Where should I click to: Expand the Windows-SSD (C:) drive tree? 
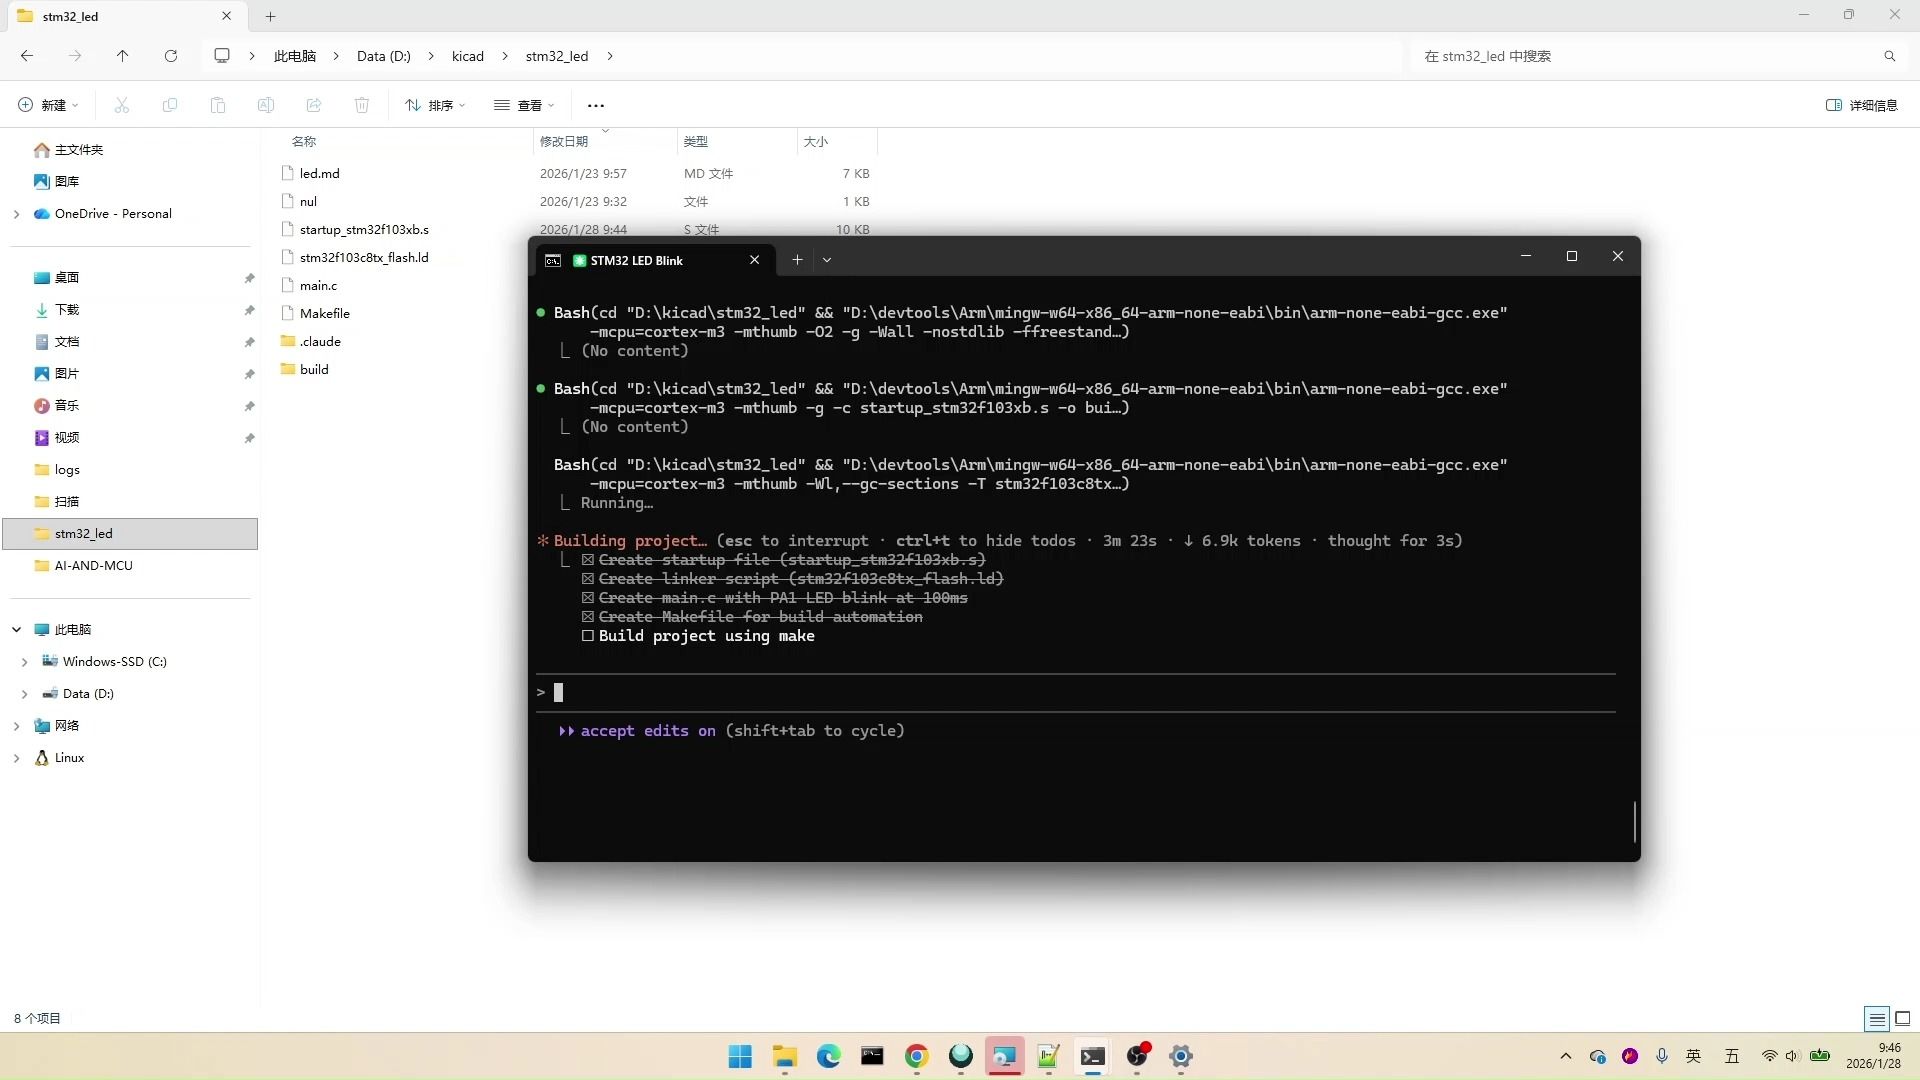(x=25, y=662)
